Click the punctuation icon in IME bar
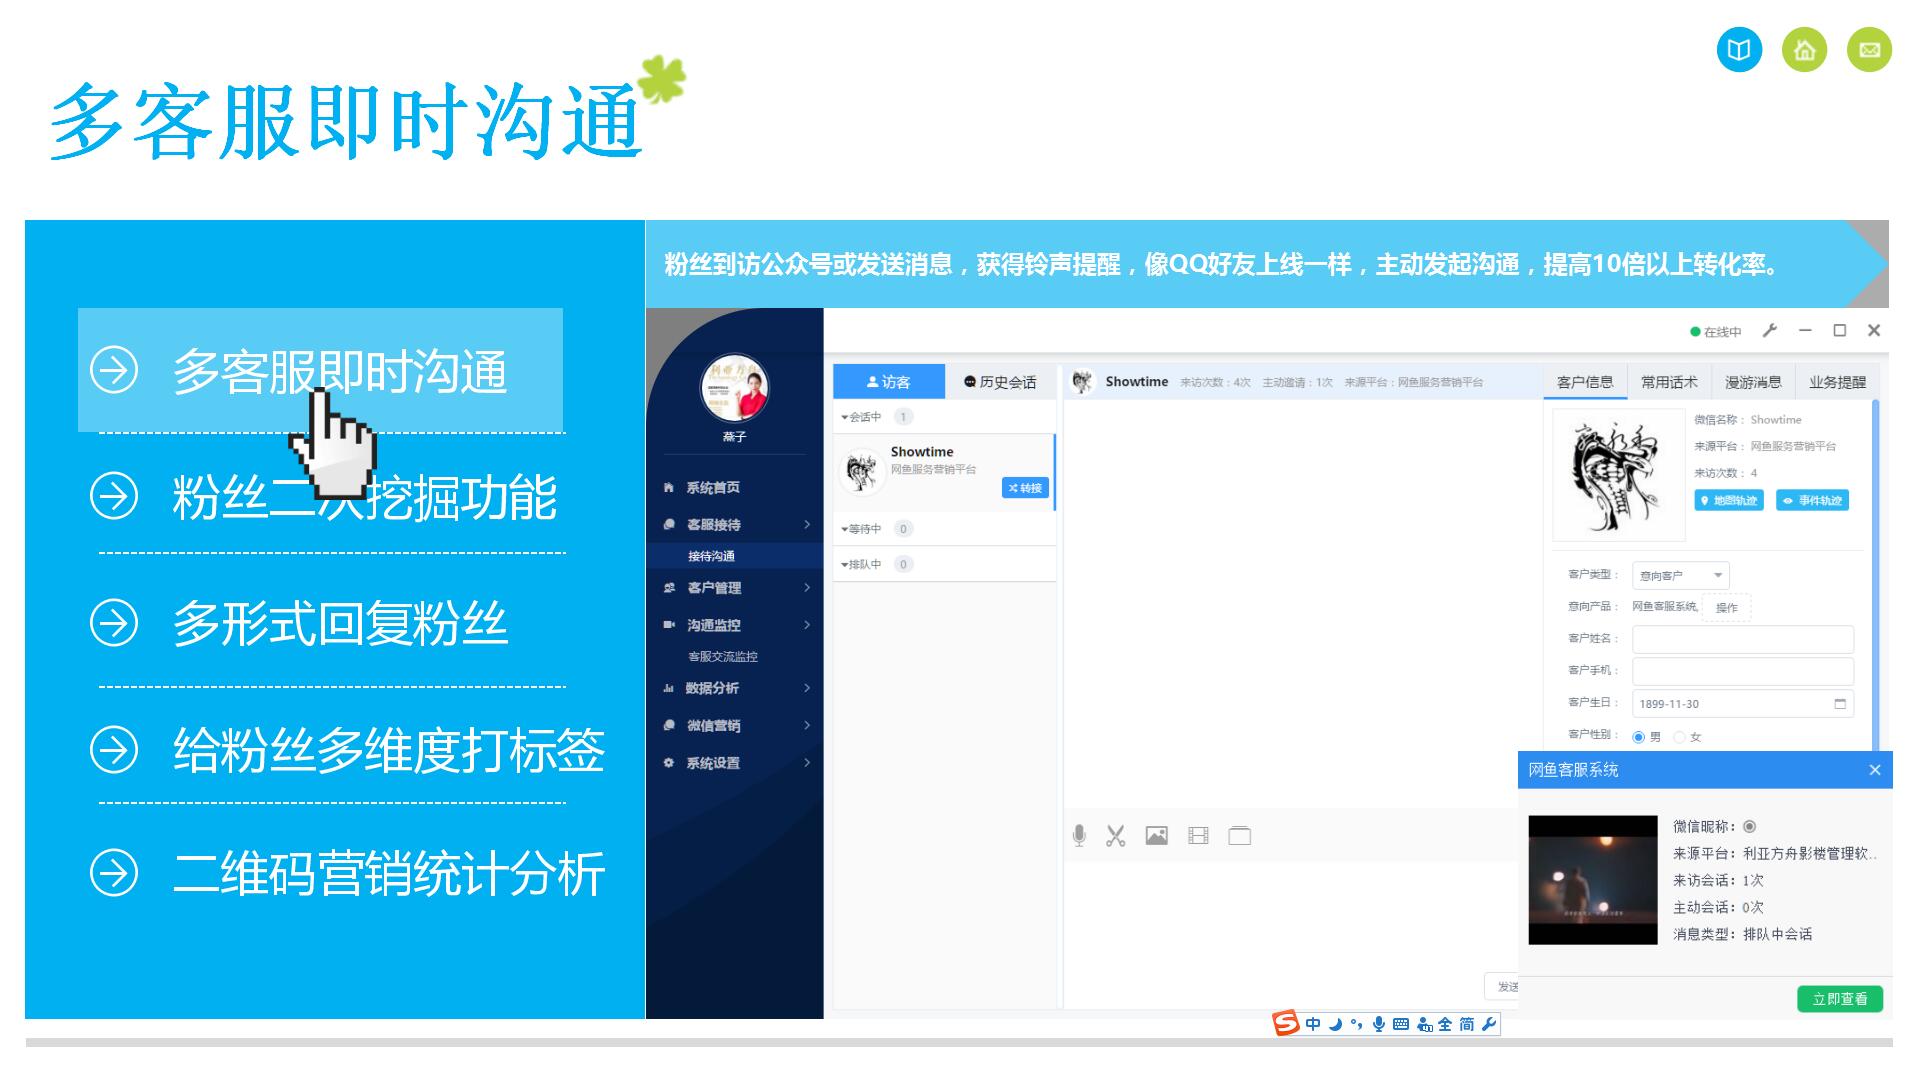The height and width of the screenshot is (1080, 1920). coord(1357,1023)
